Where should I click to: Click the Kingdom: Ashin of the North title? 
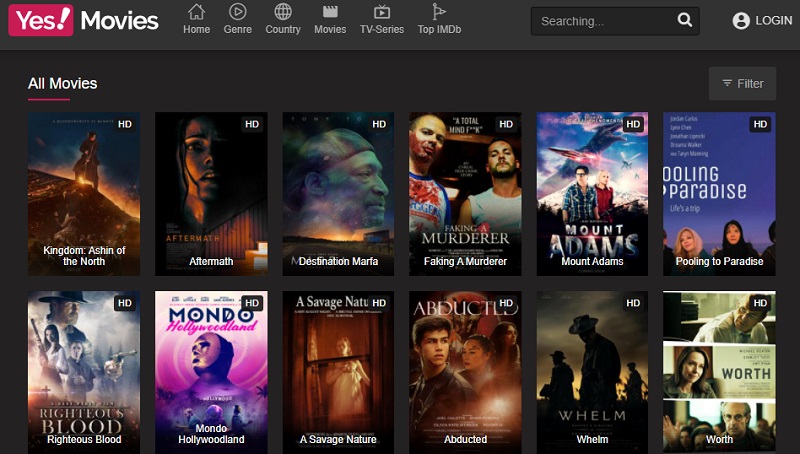(84, 256)
